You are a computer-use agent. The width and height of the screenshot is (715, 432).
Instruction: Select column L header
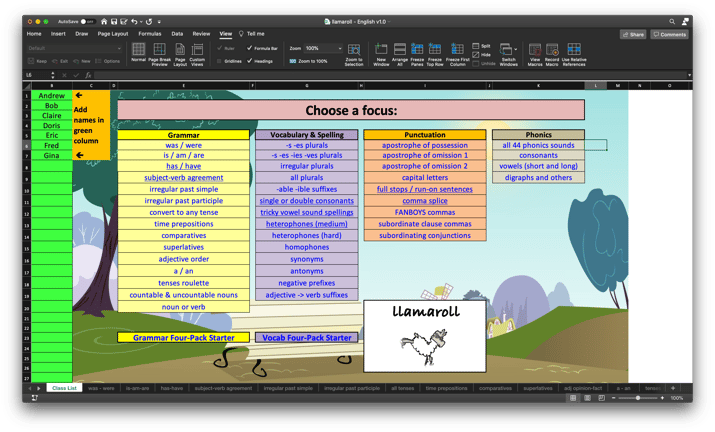coord(596,85)
